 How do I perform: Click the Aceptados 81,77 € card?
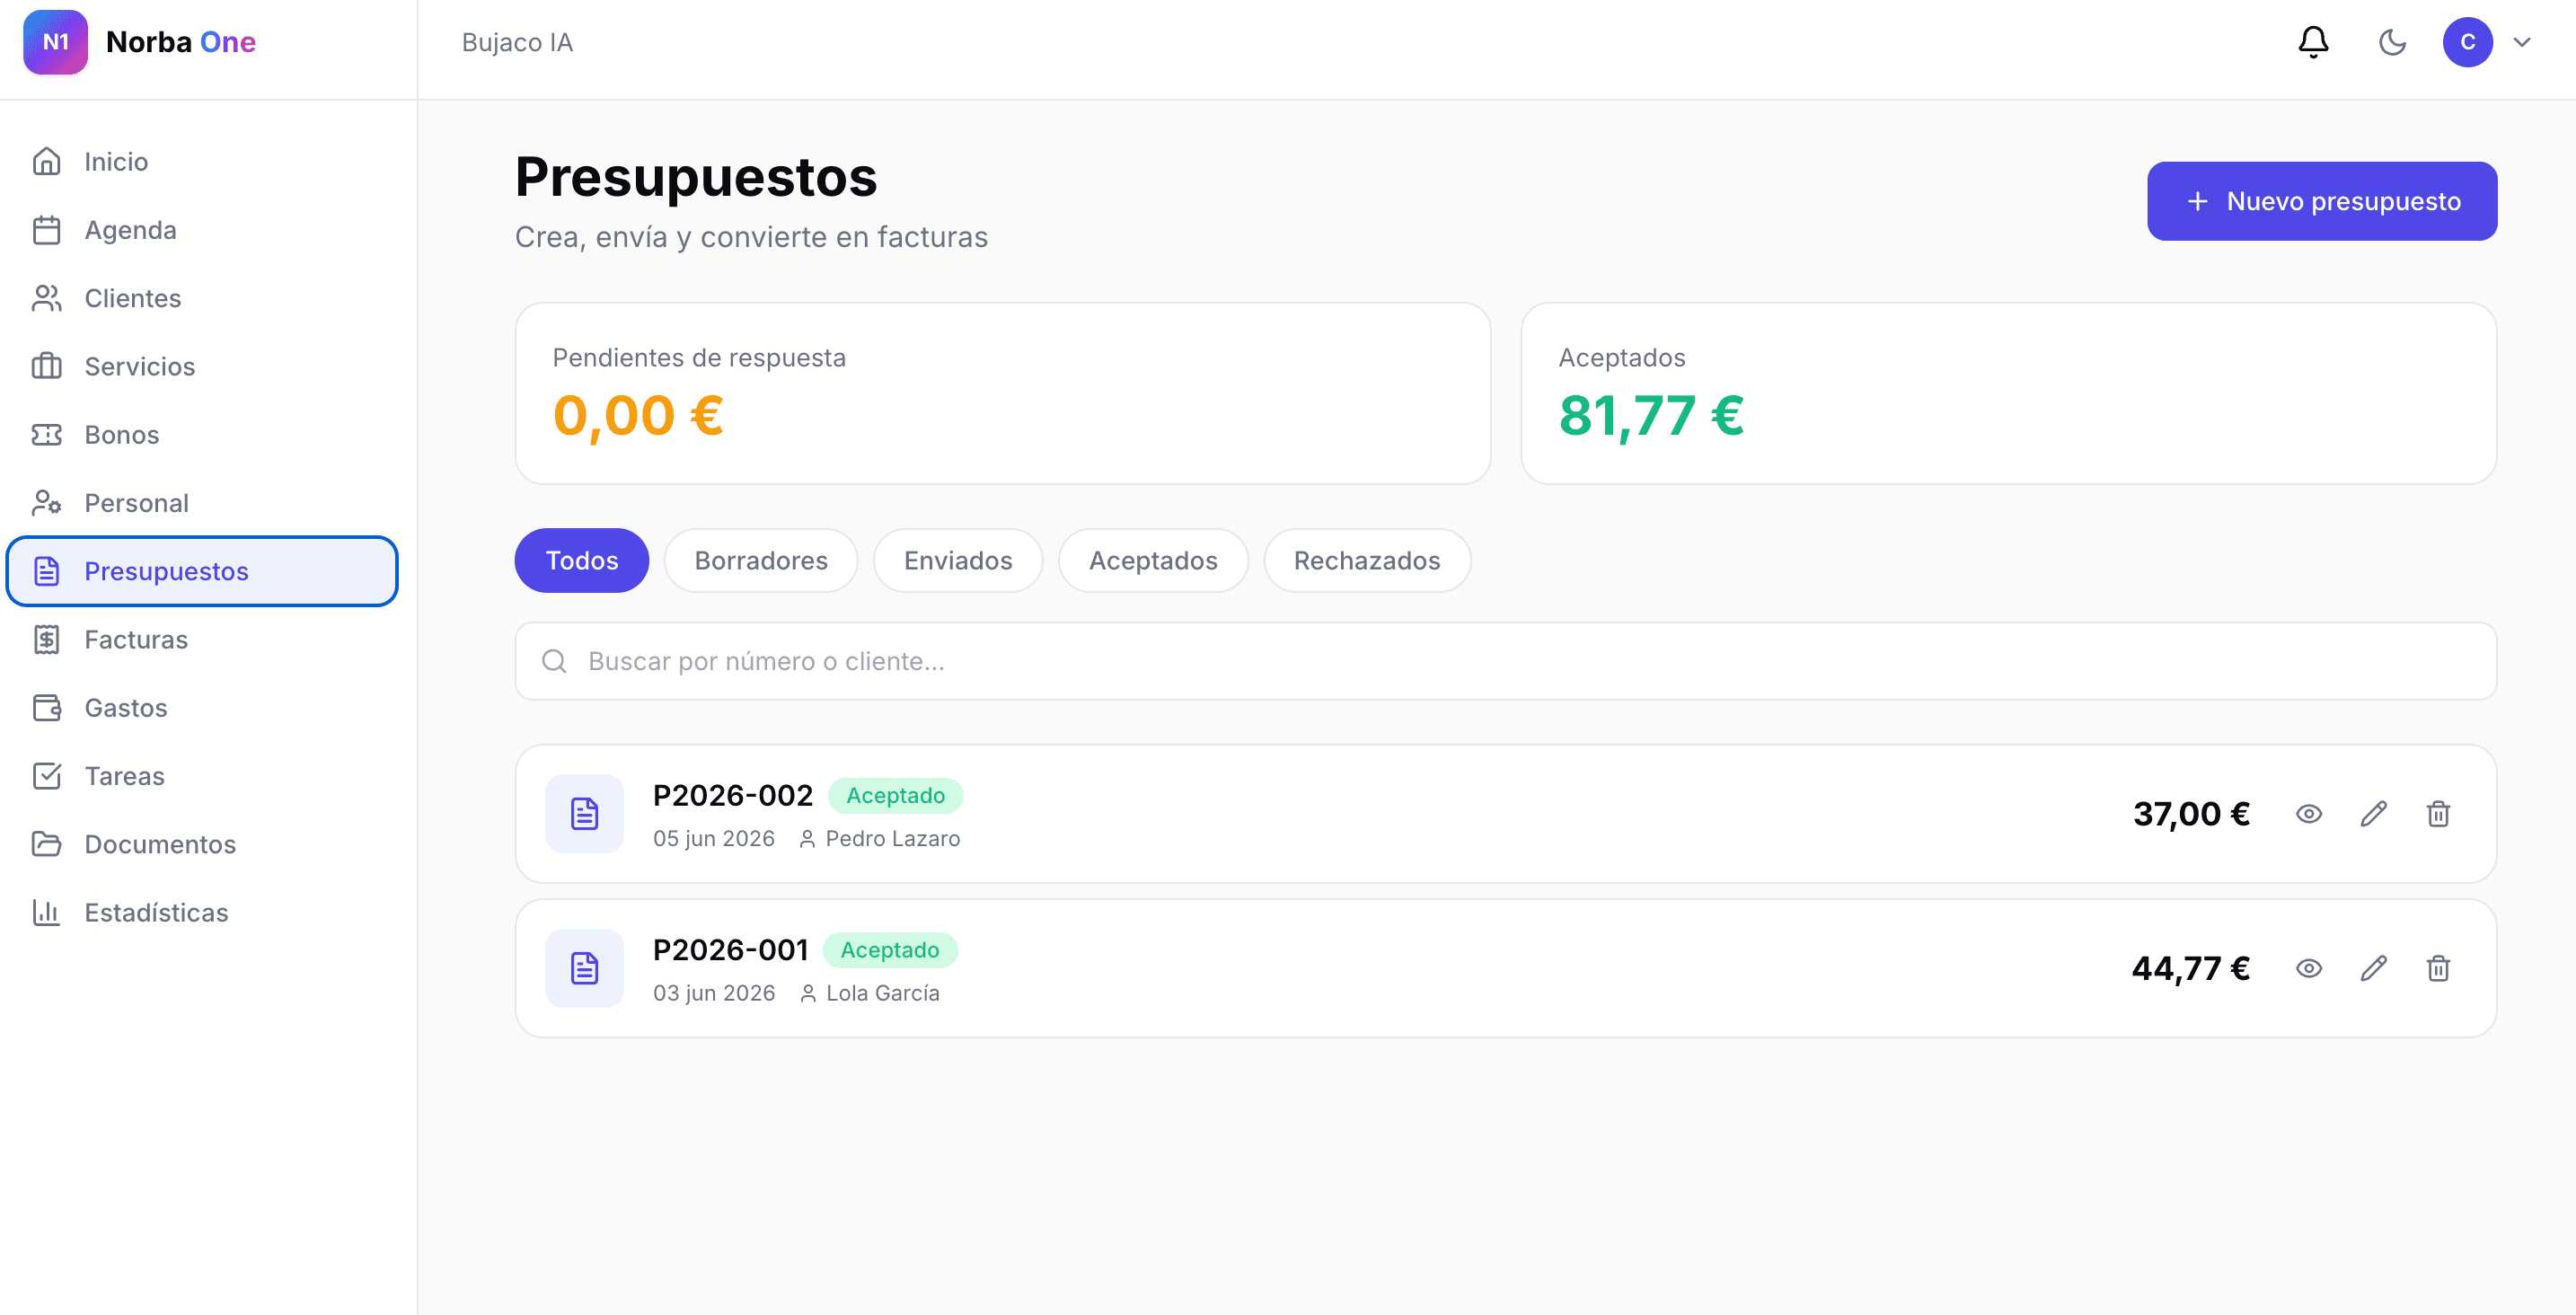[x=2008, y=393]
